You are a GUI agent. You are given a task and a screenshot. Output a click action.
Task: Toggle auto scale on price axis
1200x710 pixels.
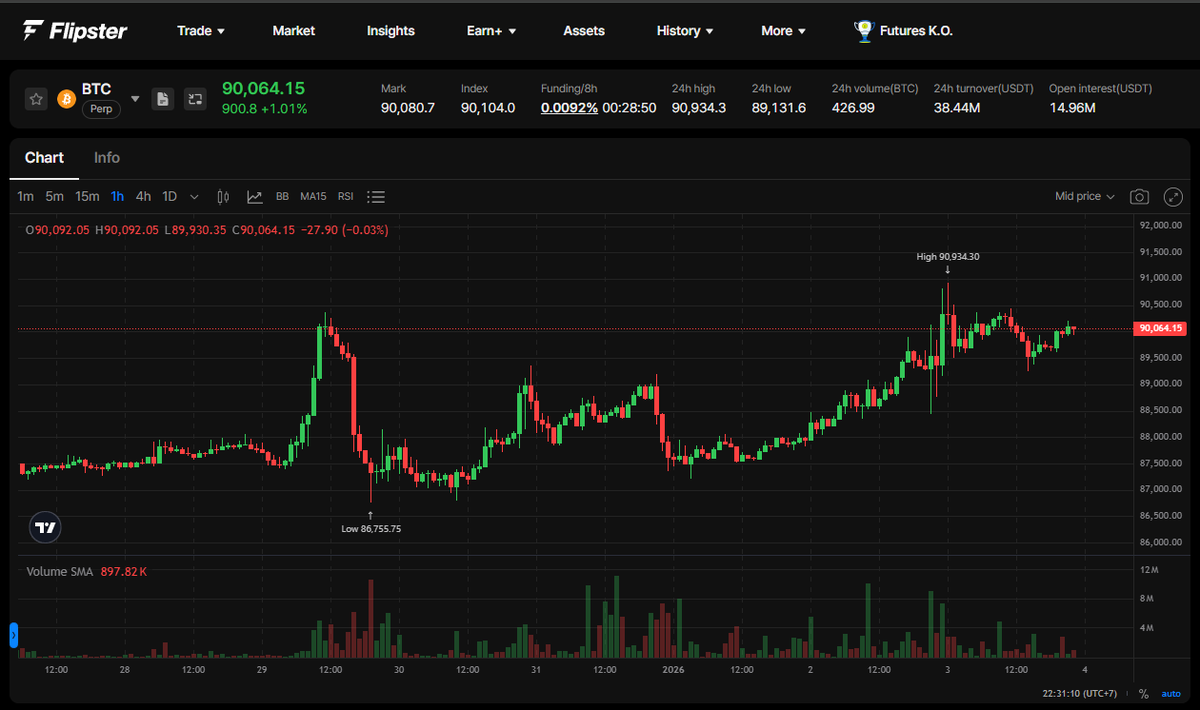pos(1170,694)
